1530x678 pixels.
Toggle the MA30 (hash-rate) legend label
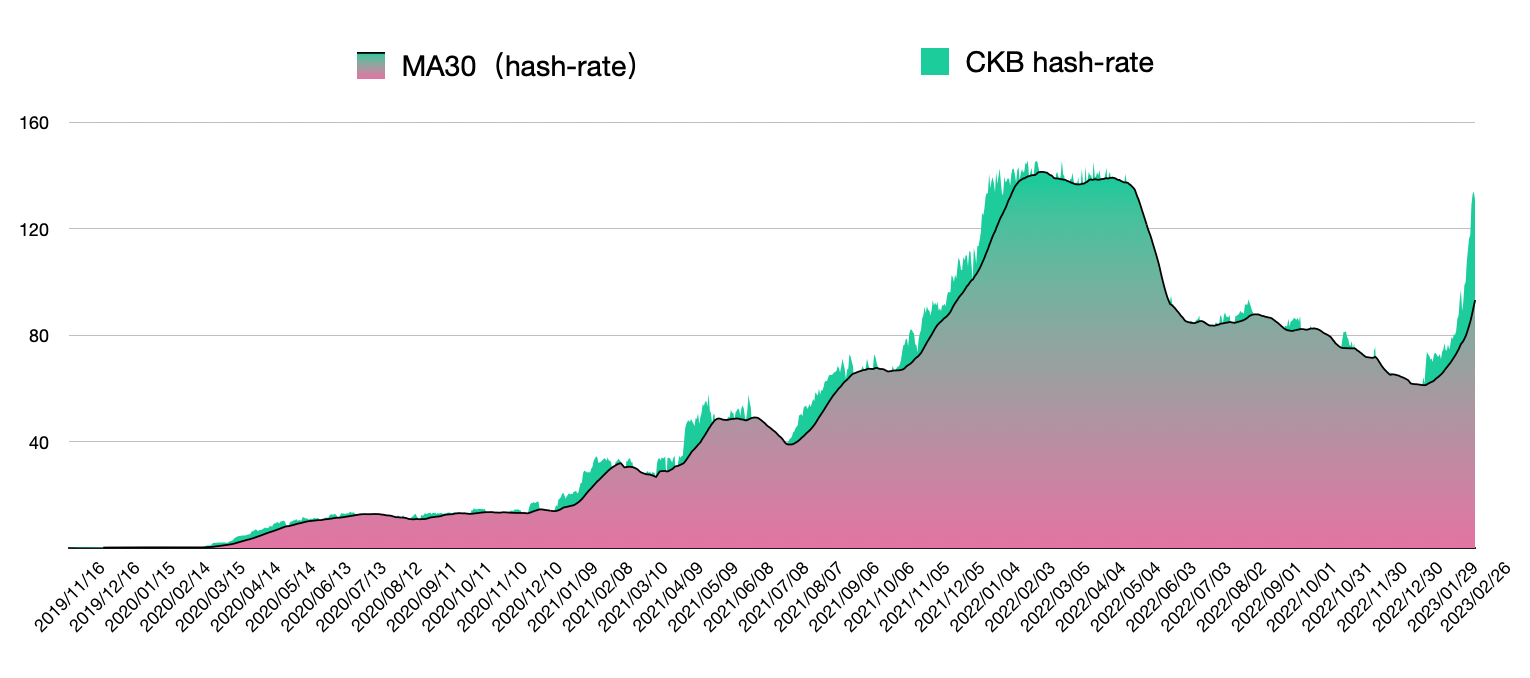518,66
